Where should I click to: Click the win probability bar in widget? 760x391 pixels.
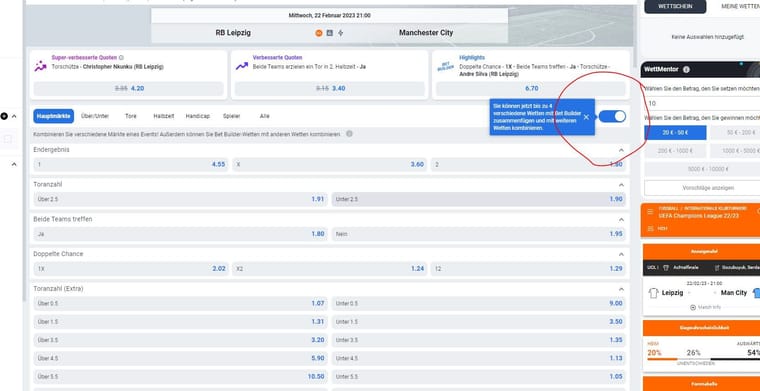[x=703, y=359]
